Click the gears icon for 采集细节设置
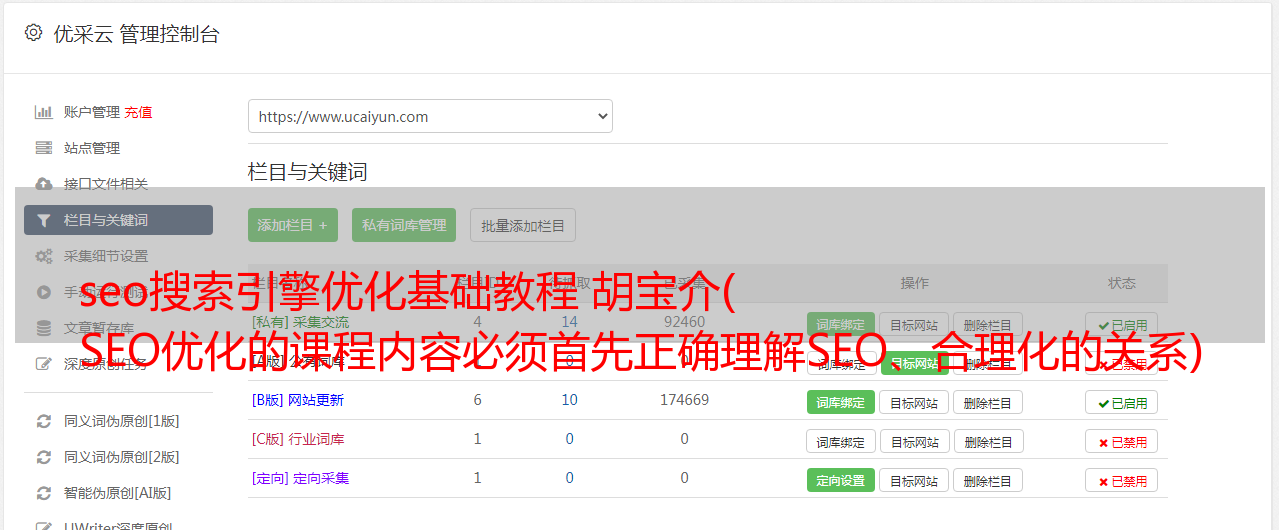The width and height of the screenshot is (1279, 530). 44,256
